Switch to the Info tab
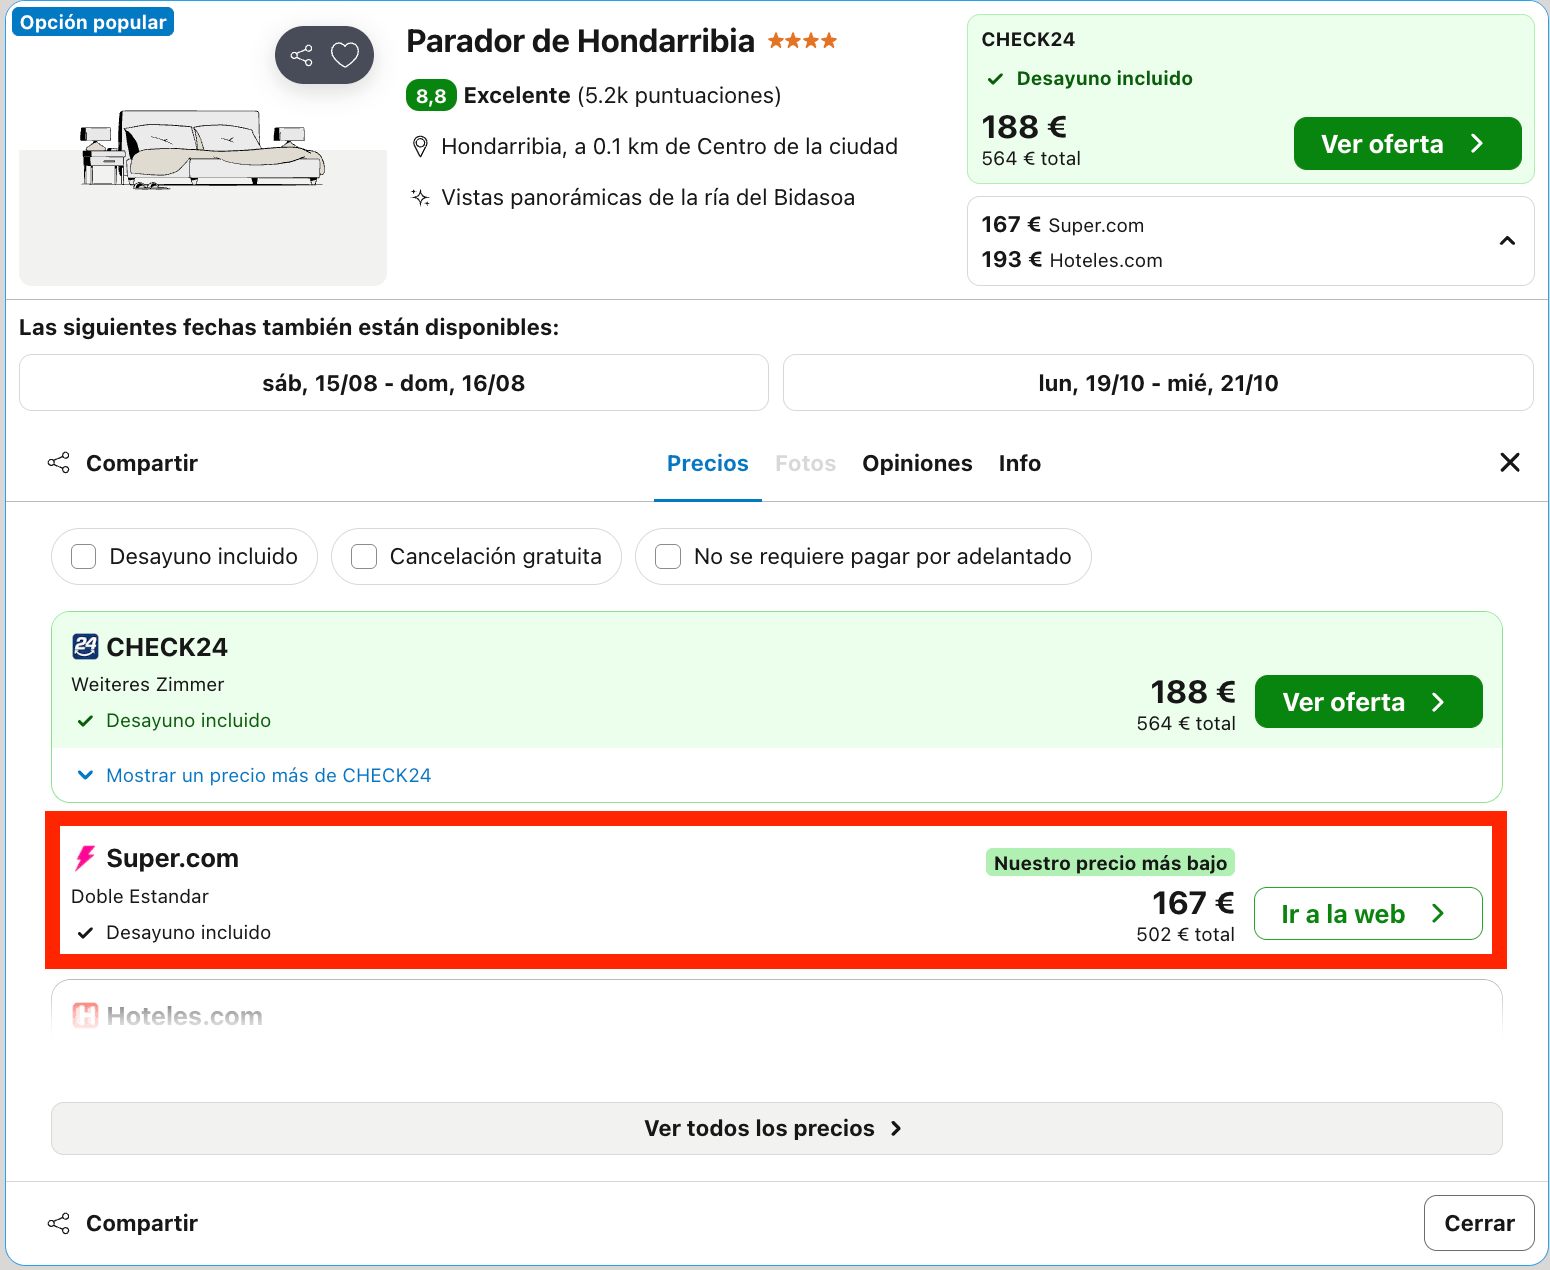The image size is (1550, 1270). [x=1020, y=463]
